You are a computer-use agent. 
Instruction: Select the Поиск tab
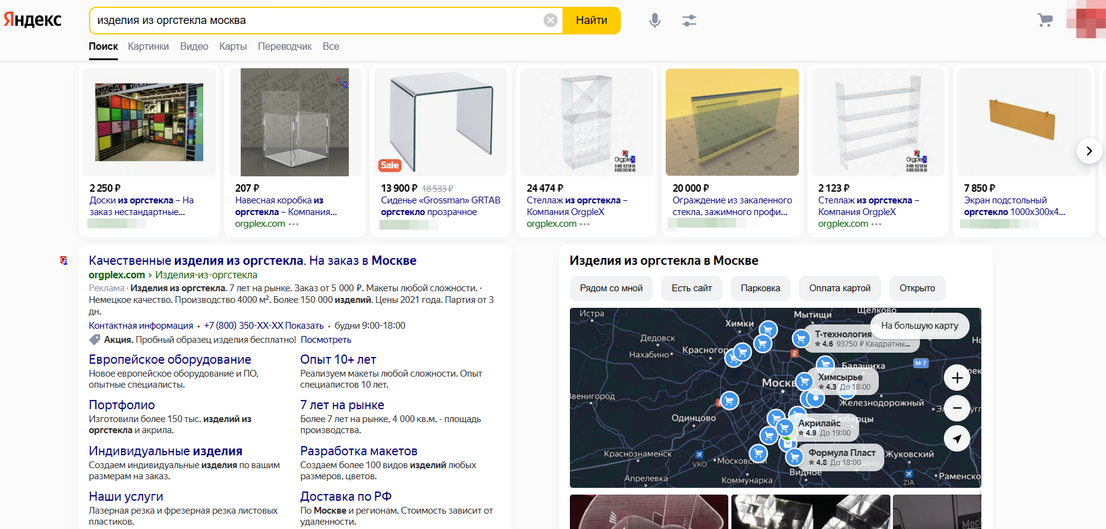(103, 47)
